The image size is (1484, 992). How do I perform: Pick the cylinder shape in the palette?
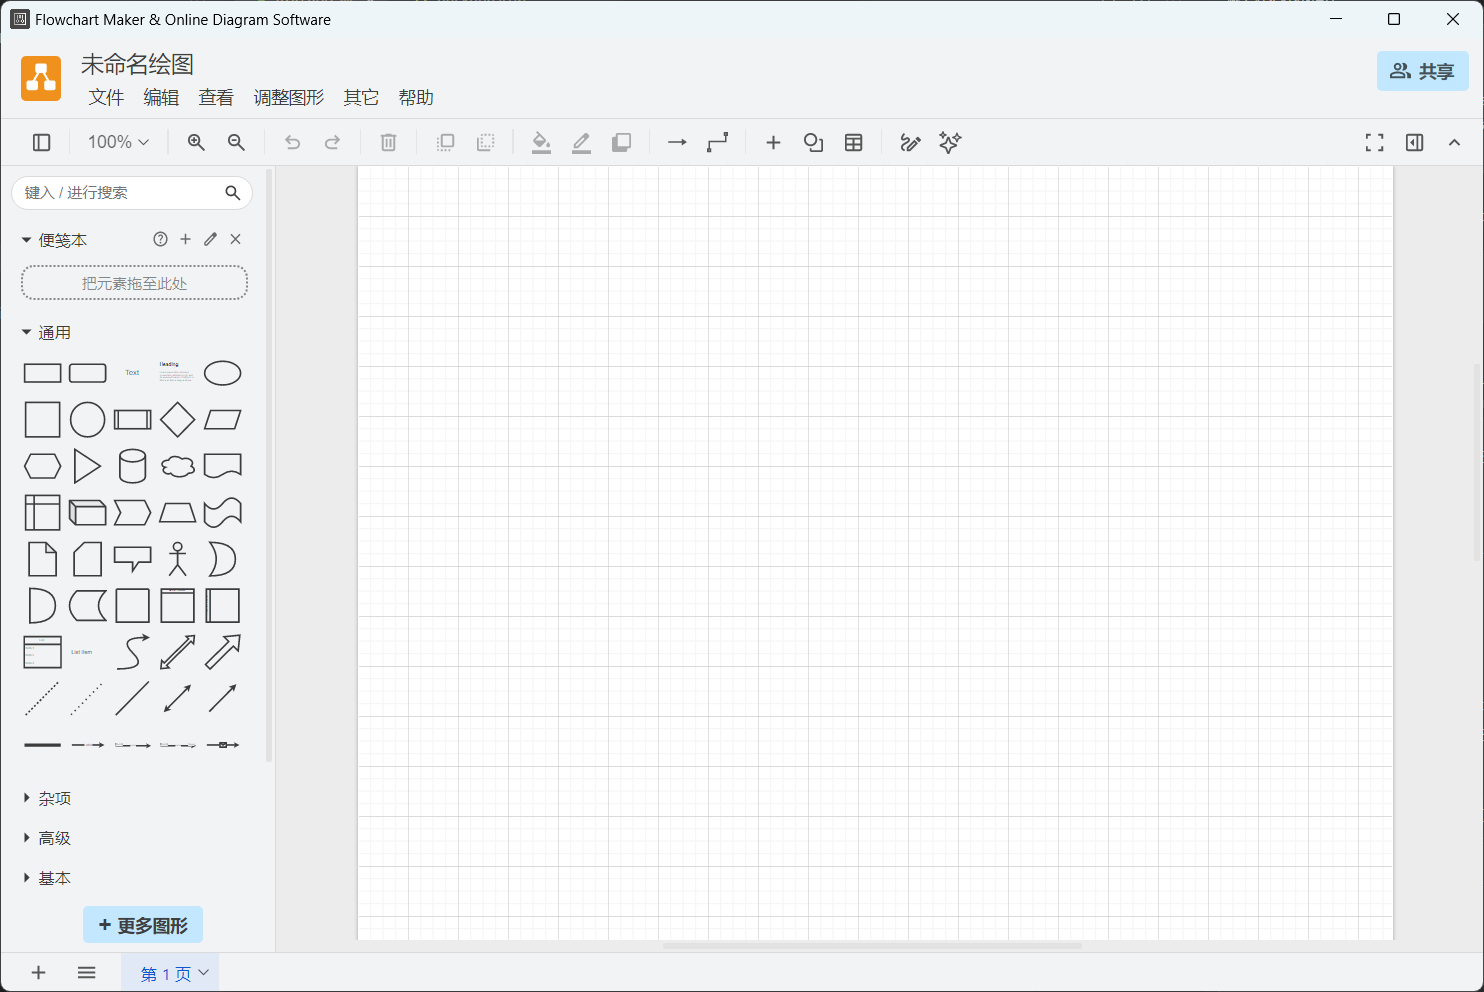tap(132, 466)
